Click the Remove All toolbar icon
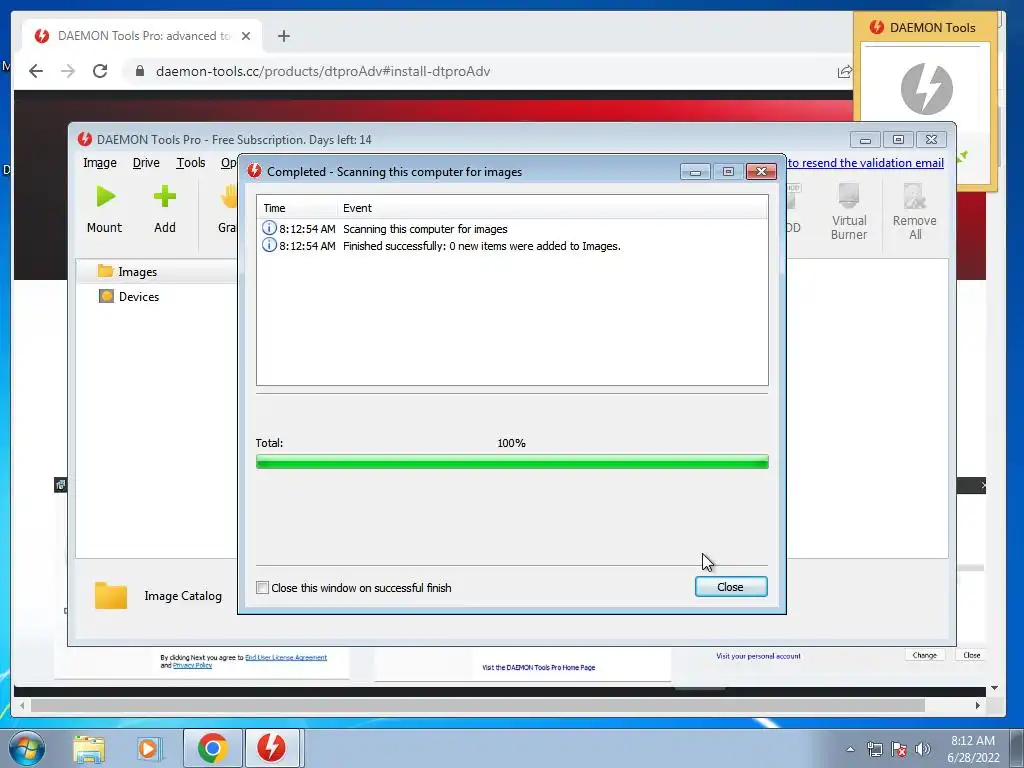Viewport: 1024px width, 768px height. pyautogui.click(x=914, y=211)
